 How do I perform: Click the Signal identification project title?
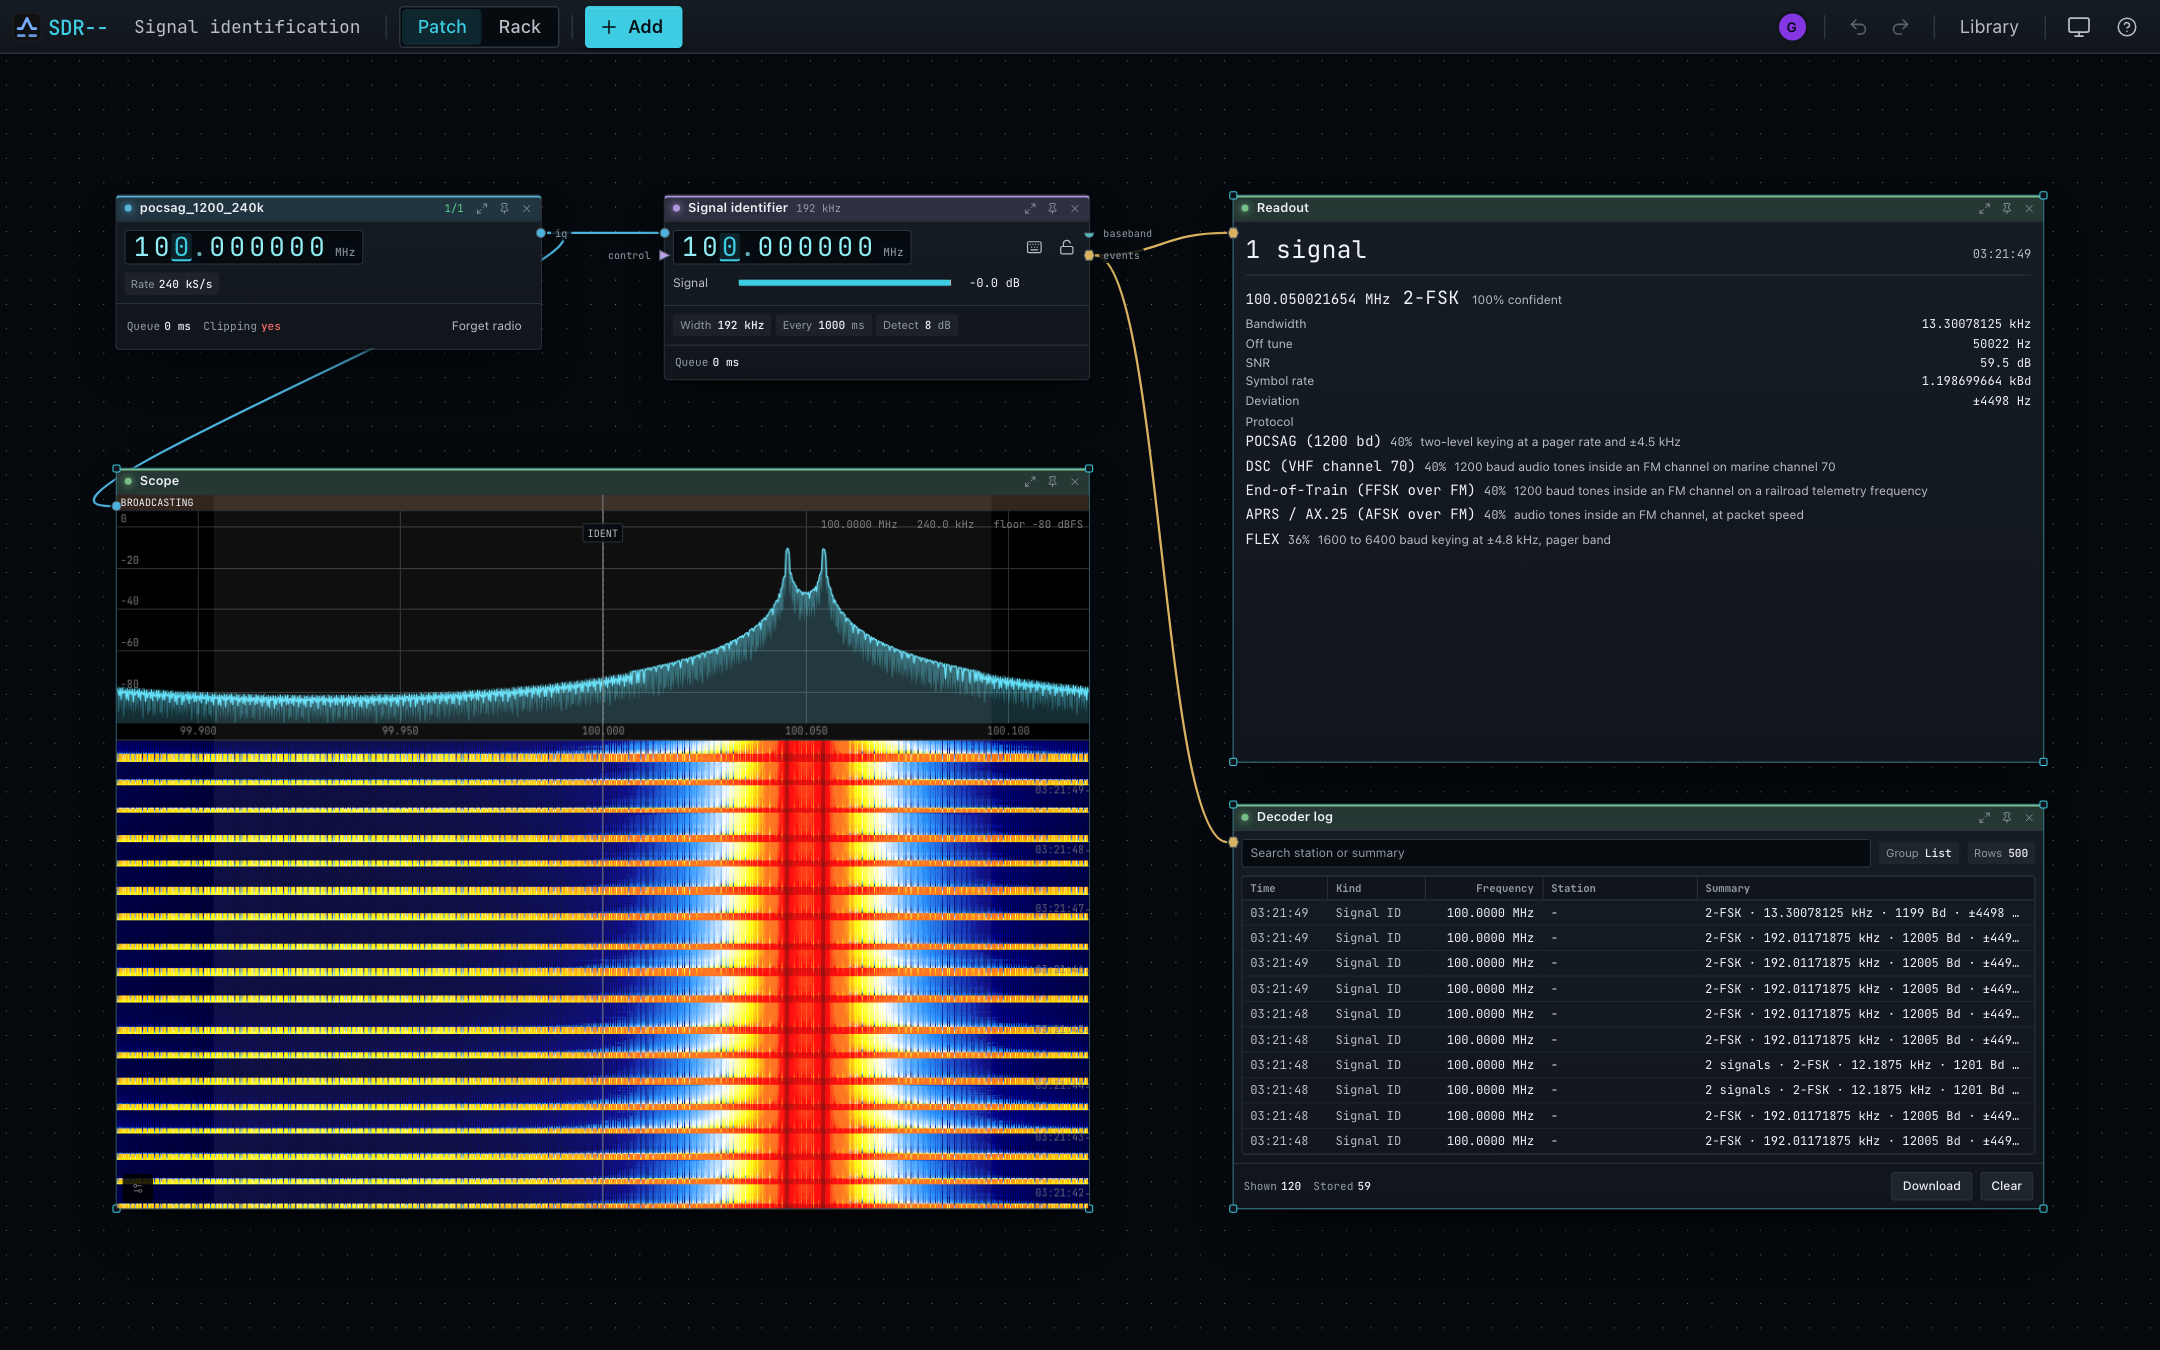tap(247, 27)
